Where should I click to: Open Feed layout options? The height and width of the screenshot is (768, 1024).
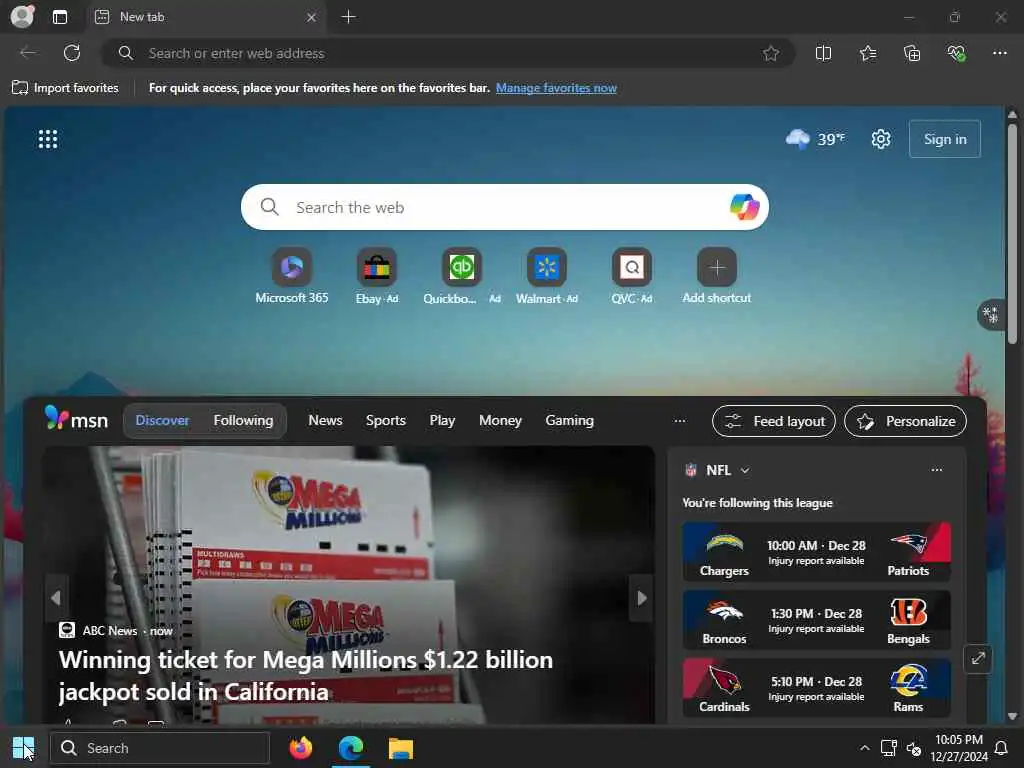774,421
